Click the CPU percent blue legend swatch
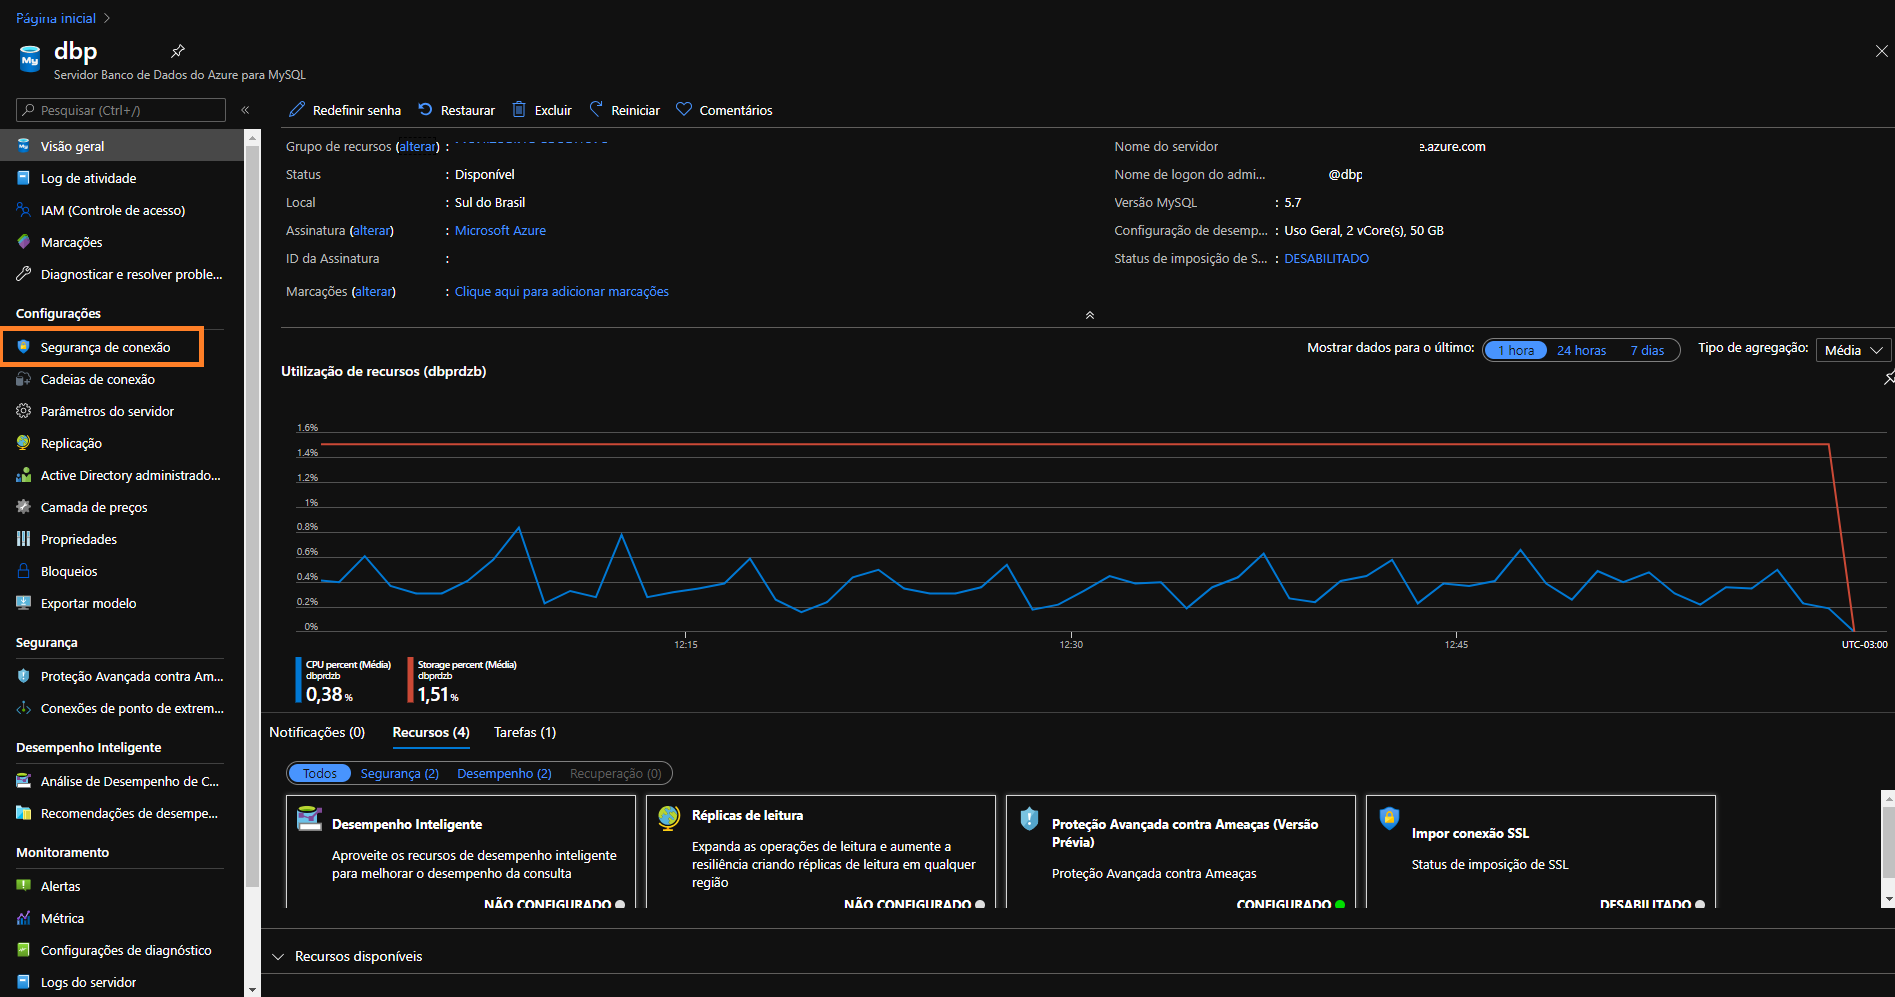 (298, 680)
